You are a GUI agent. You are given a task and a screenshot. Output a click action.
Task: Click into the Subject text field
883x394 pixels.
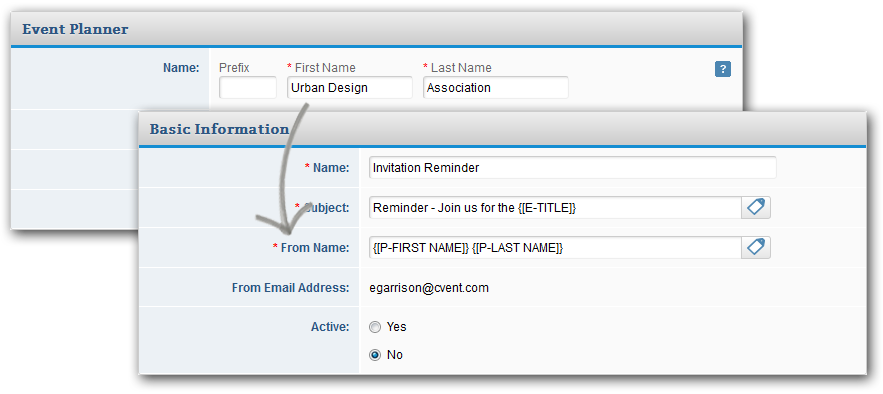pos(555,208)
